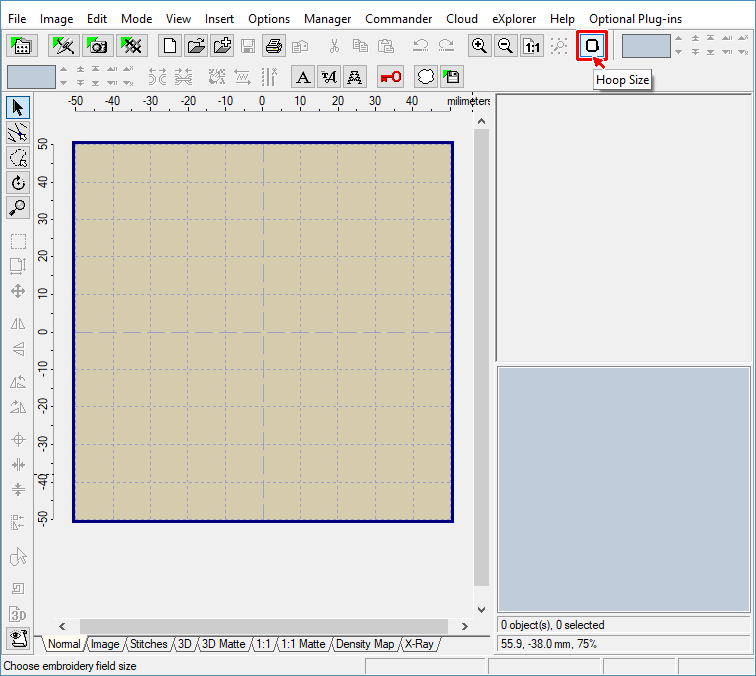Select the arrow selection tool
The height and width of the screenshot is (676, 756).
tap(18, 108)
